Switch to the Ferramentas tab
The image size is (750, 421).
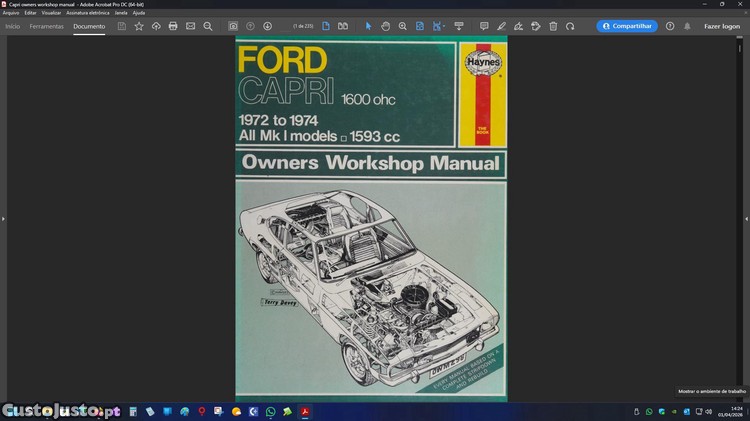coord(46,26)
